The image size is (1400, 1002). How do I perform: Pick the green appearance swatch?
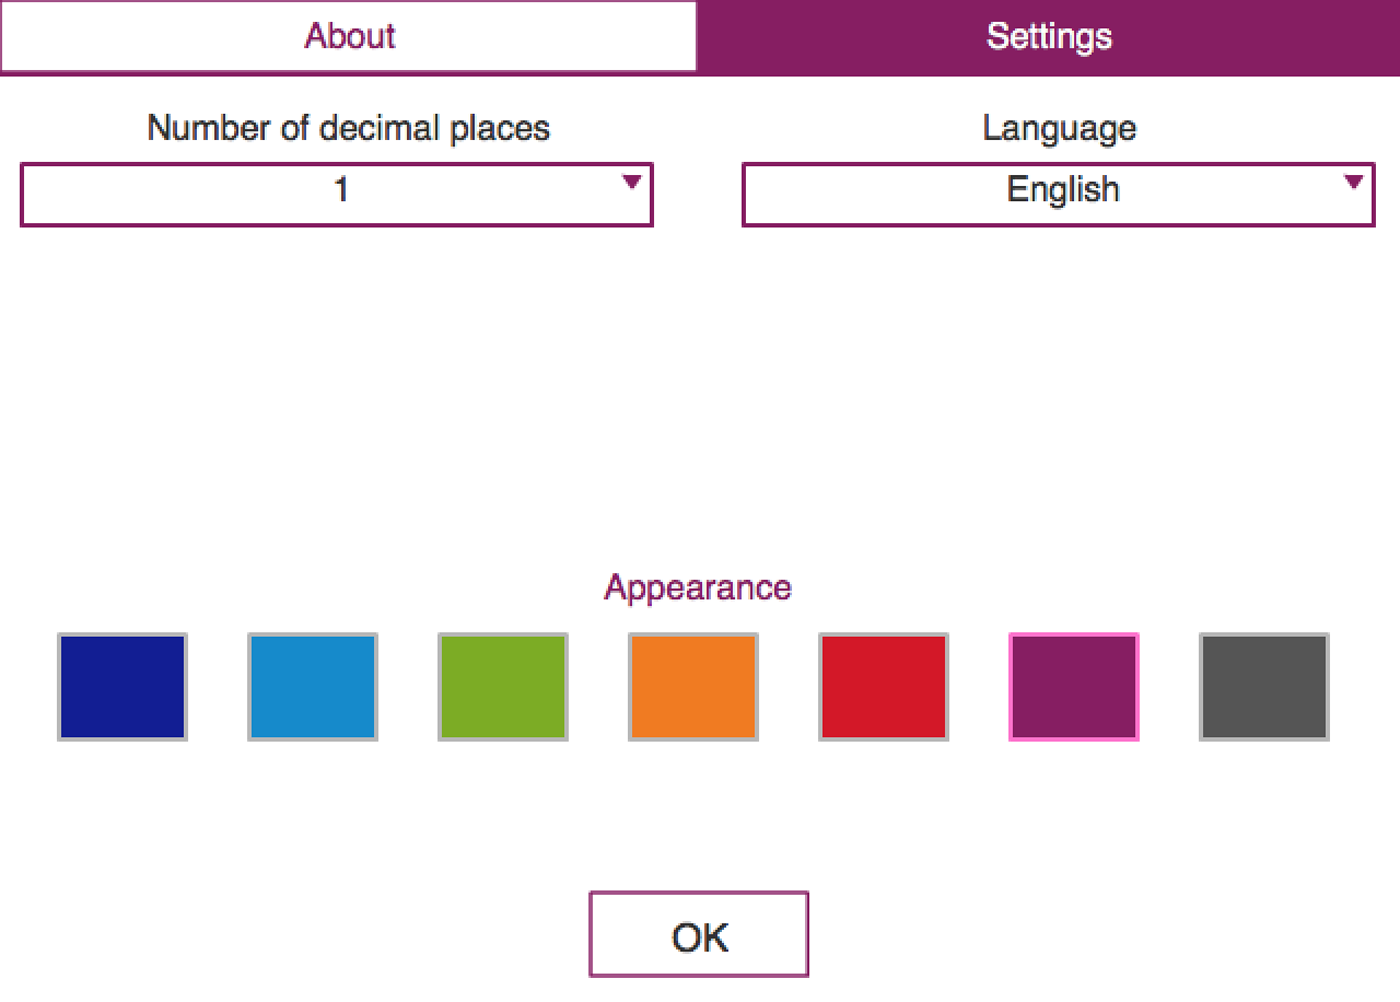503,687
